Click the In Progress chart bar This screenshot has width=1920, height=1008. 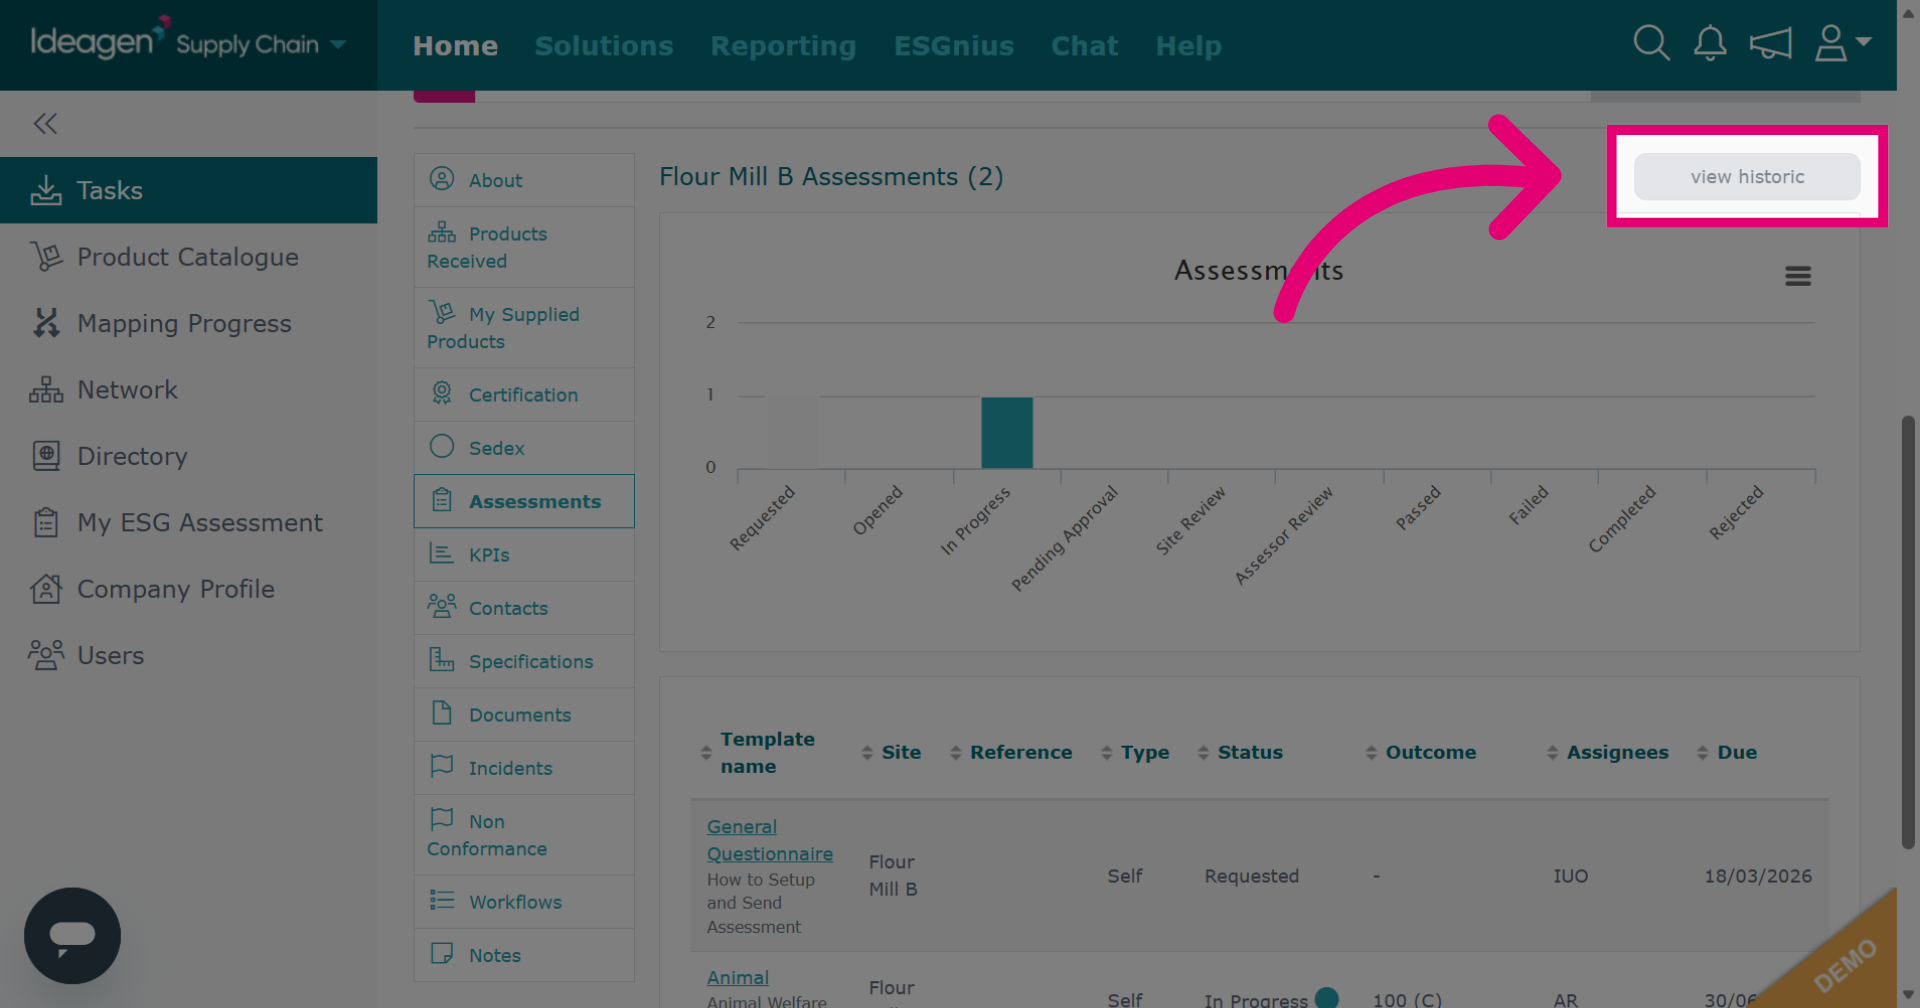1006,432
